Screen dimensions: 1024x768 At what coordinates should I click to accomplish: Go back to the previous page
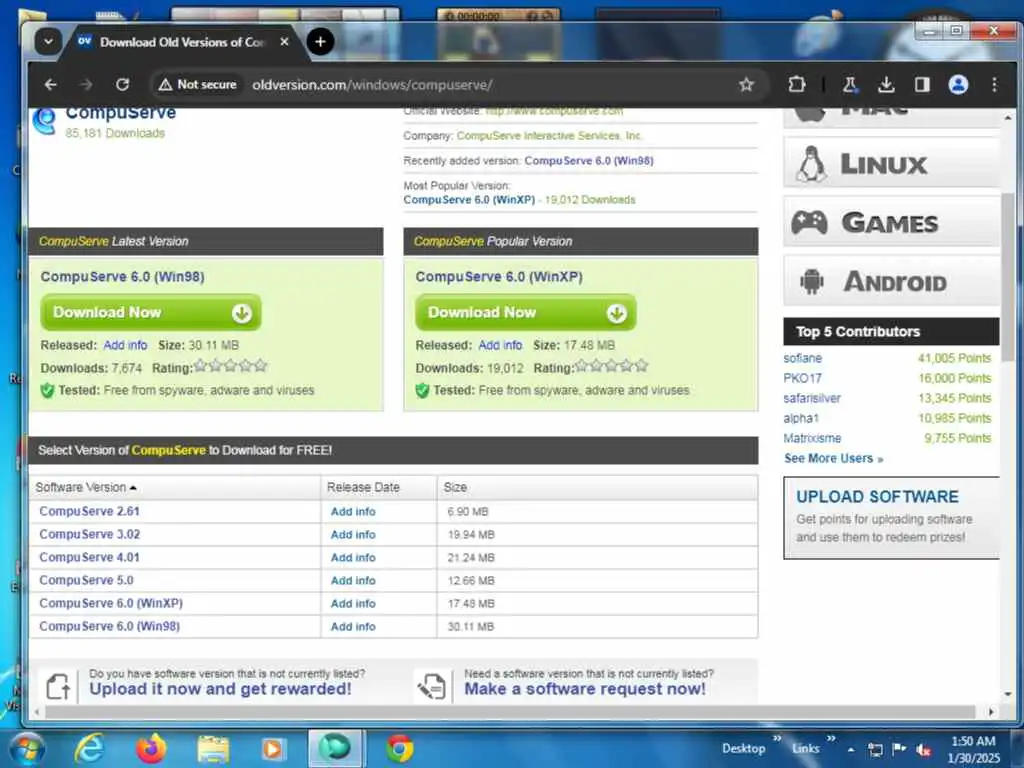50,84
